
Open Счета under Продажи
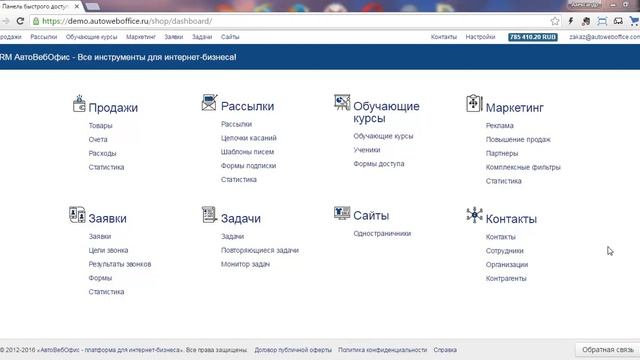pos(98,140)
